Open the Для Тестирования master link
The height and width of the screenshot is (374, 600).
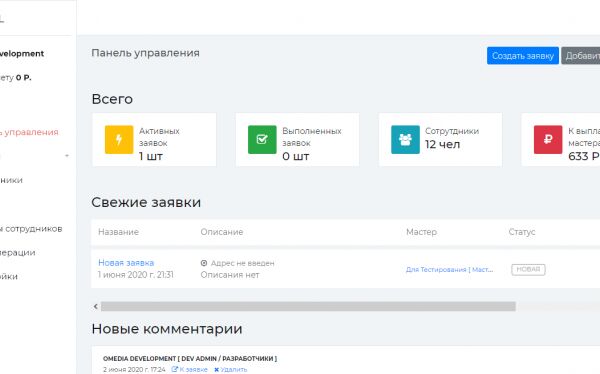click(449, 269)
